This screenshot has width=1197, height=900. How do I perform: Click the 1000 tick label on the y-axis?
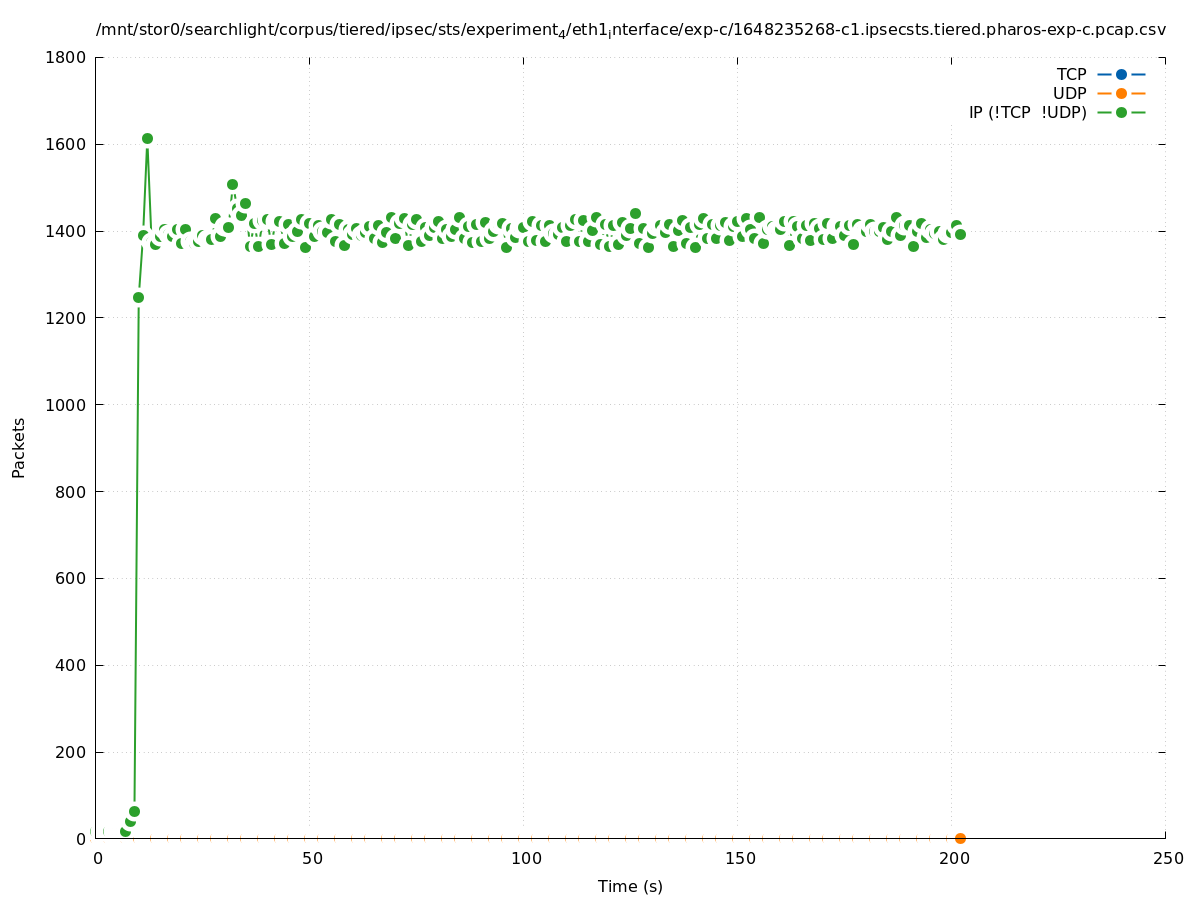tap(66, 405)
